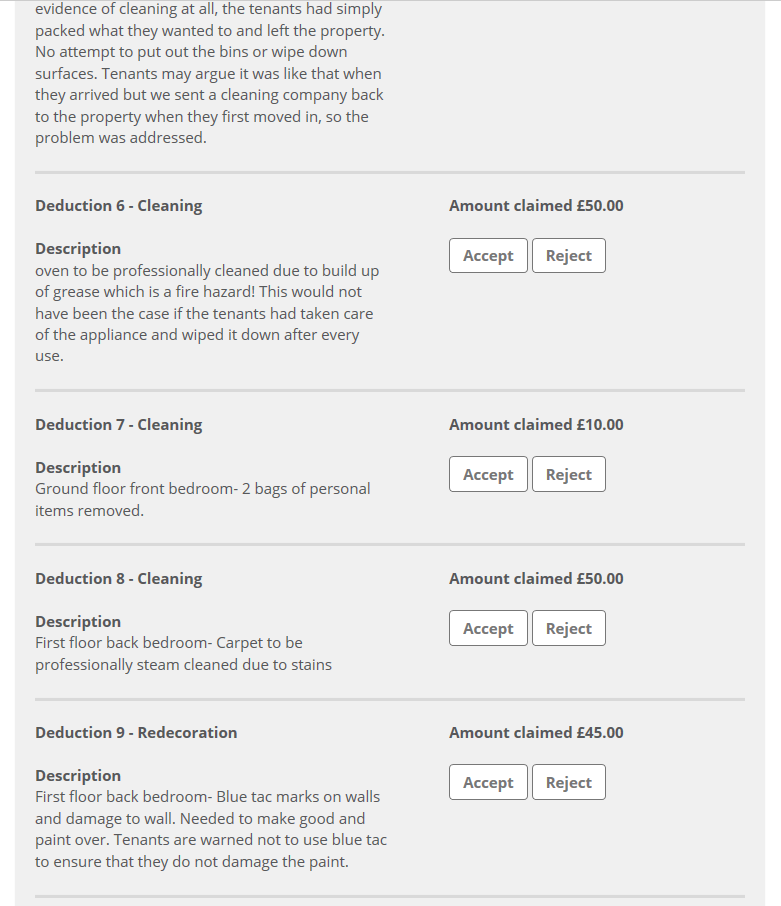Accept Deduction 8 carpet steam cleaning
The image size is (781, 906).
(488, 629)
